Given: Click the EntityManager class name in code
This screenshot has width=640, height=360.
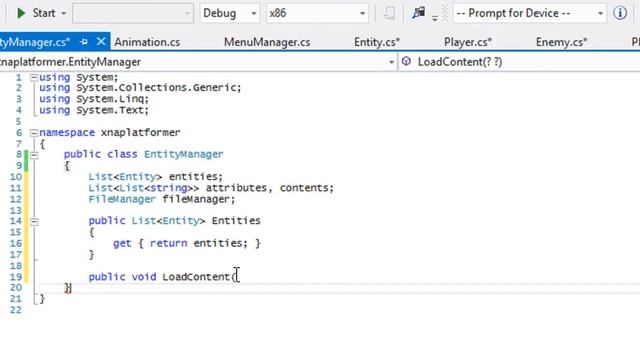Looking at the screenshot, I should click(x=184, y=154).
